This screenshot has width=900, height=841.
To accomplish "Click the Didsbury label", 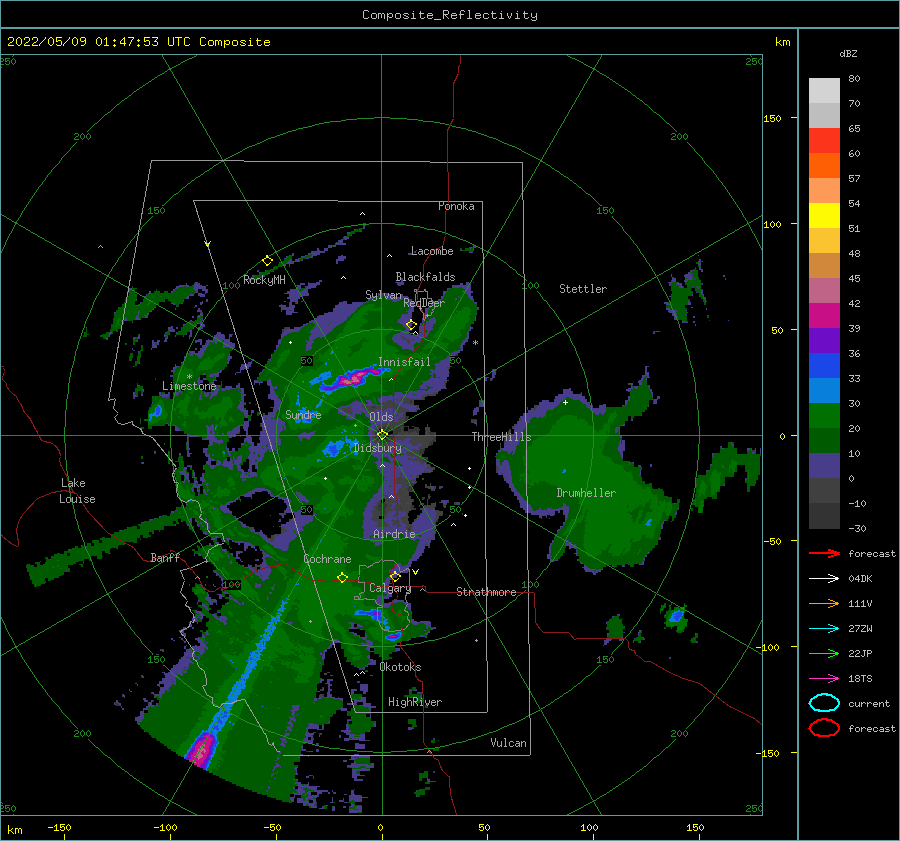I will tap(377, 448).
